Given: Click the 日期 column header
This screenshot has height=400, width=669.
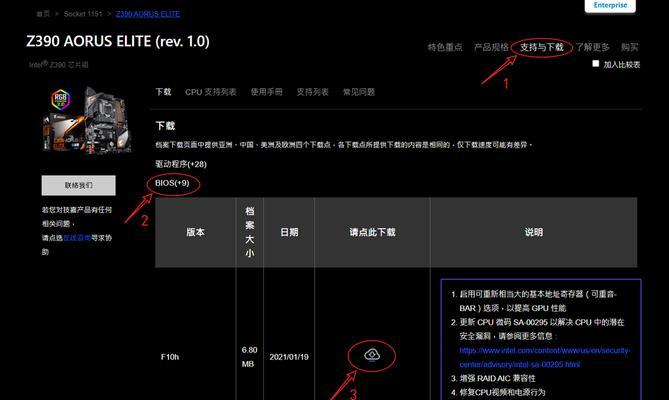Looking at the screenshot, I should [x=289, y=232].
